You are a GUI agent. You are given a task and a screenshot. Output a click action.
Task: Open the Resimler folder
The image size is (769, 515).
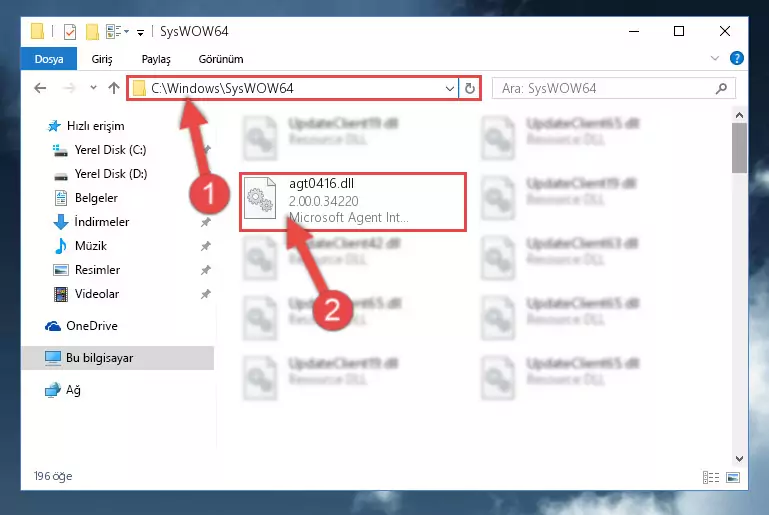pyautogui.click(x=97, y=270)
